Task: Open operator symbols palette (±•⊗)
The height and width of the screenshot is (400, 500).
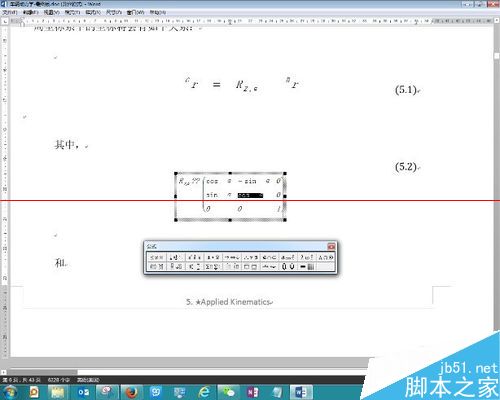Action: coord(213,257)
